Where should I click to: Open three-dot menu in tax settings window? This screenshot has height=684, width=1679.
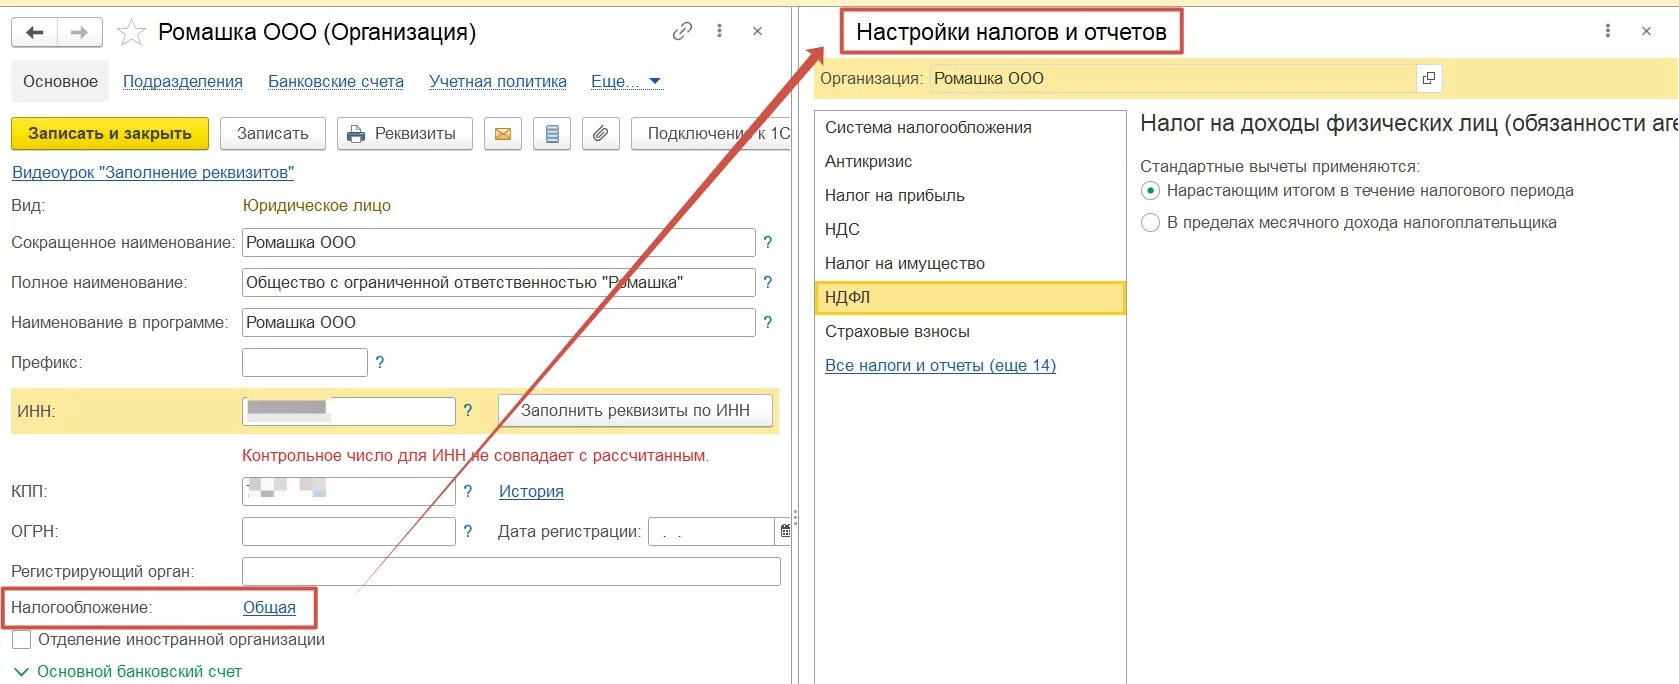(x=1608, y=31)
